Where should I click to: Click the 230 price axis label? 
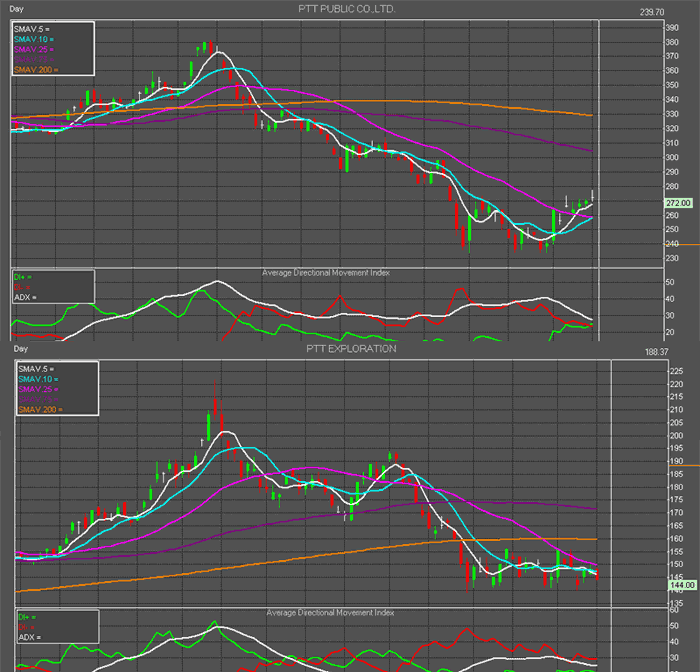[672, 259]
